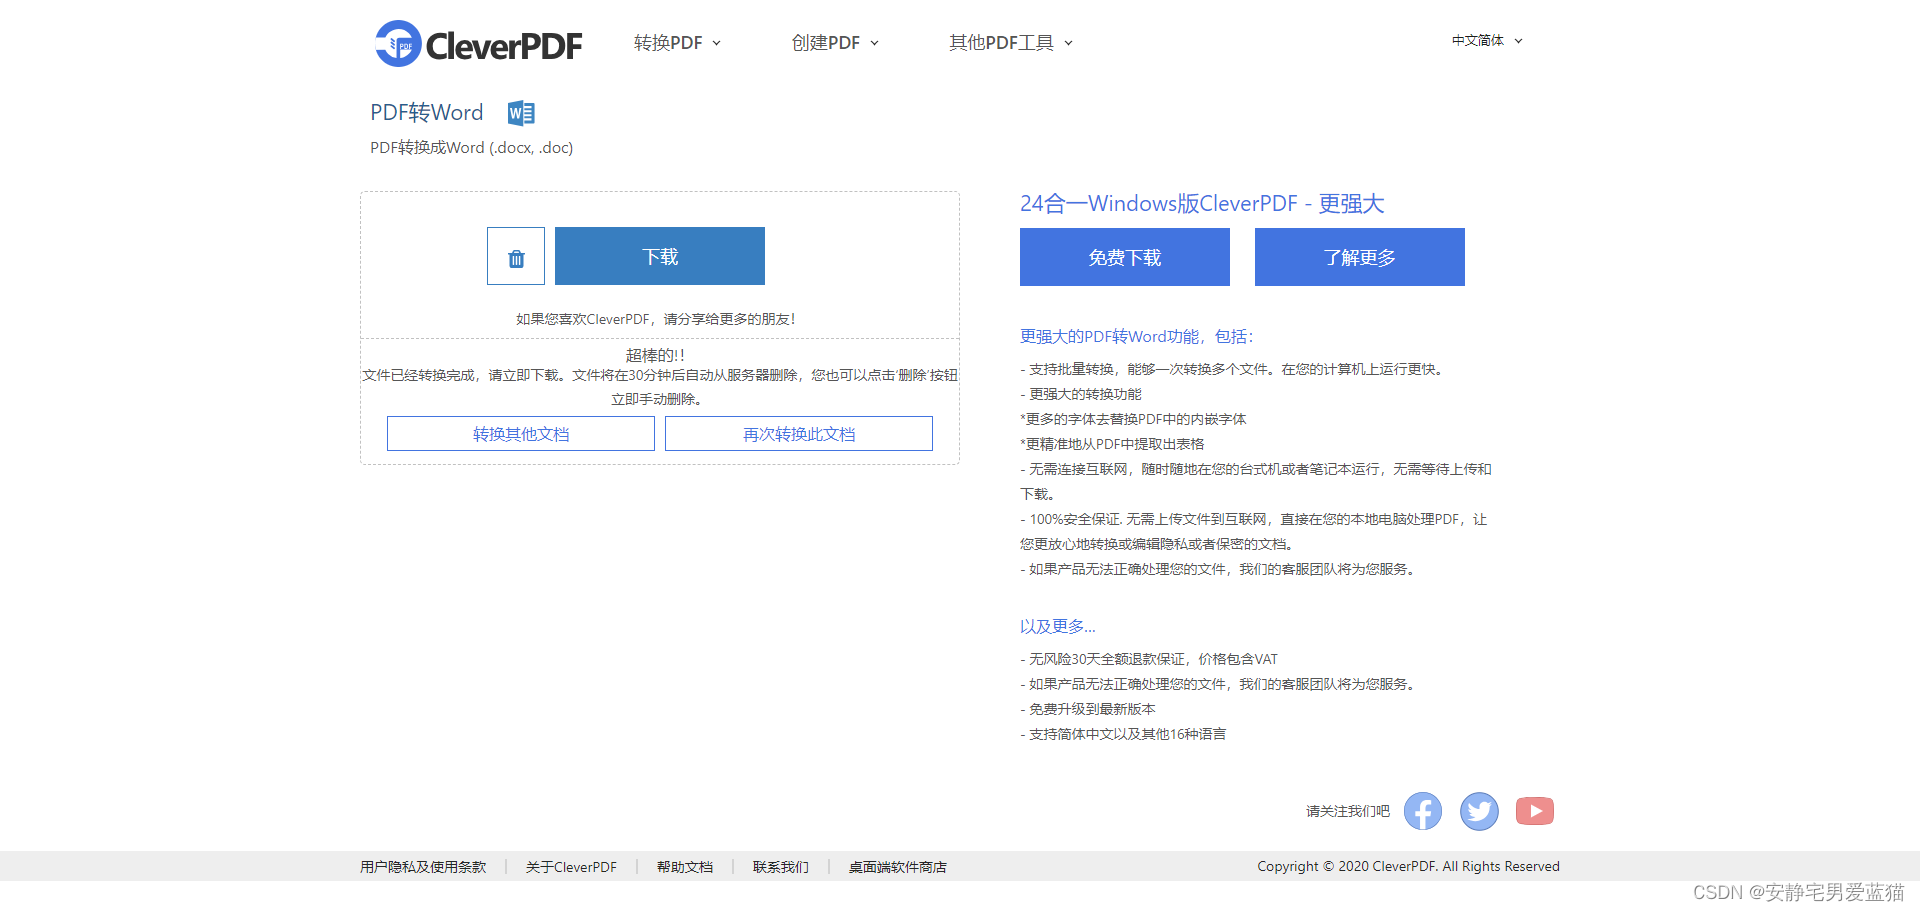The image size is (1920, 911).
Task: Click the subtitle PDF转换成Word (.docx, .doc)
Action: [472, 148]
